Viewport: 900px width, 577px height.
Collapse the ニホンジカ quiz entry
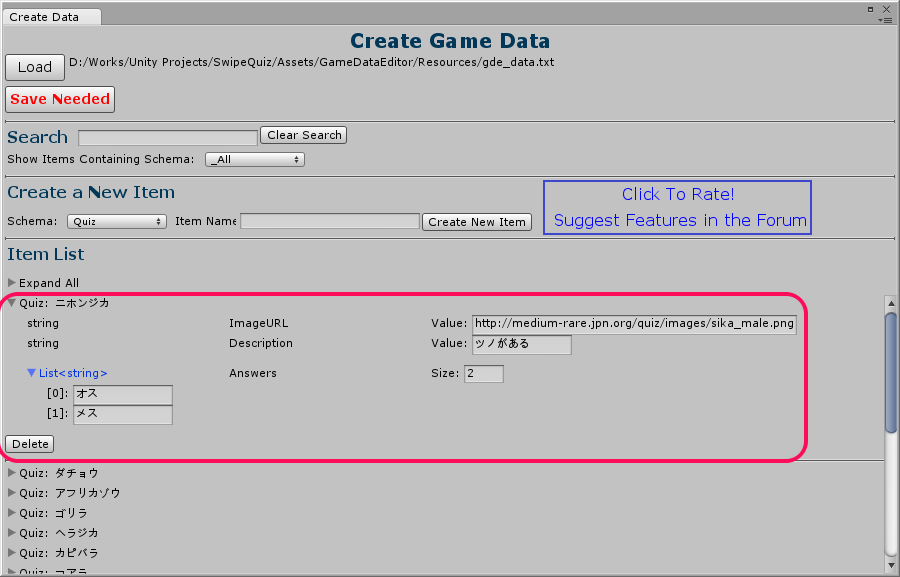(x=11, y=303)
